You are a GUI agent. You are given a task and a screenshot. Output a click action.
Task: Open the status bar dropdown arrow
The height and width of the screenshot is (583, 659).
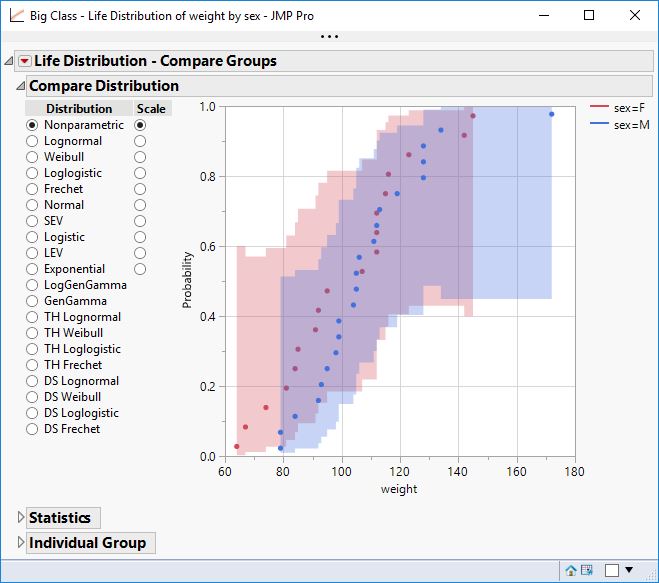click(629, 570)
